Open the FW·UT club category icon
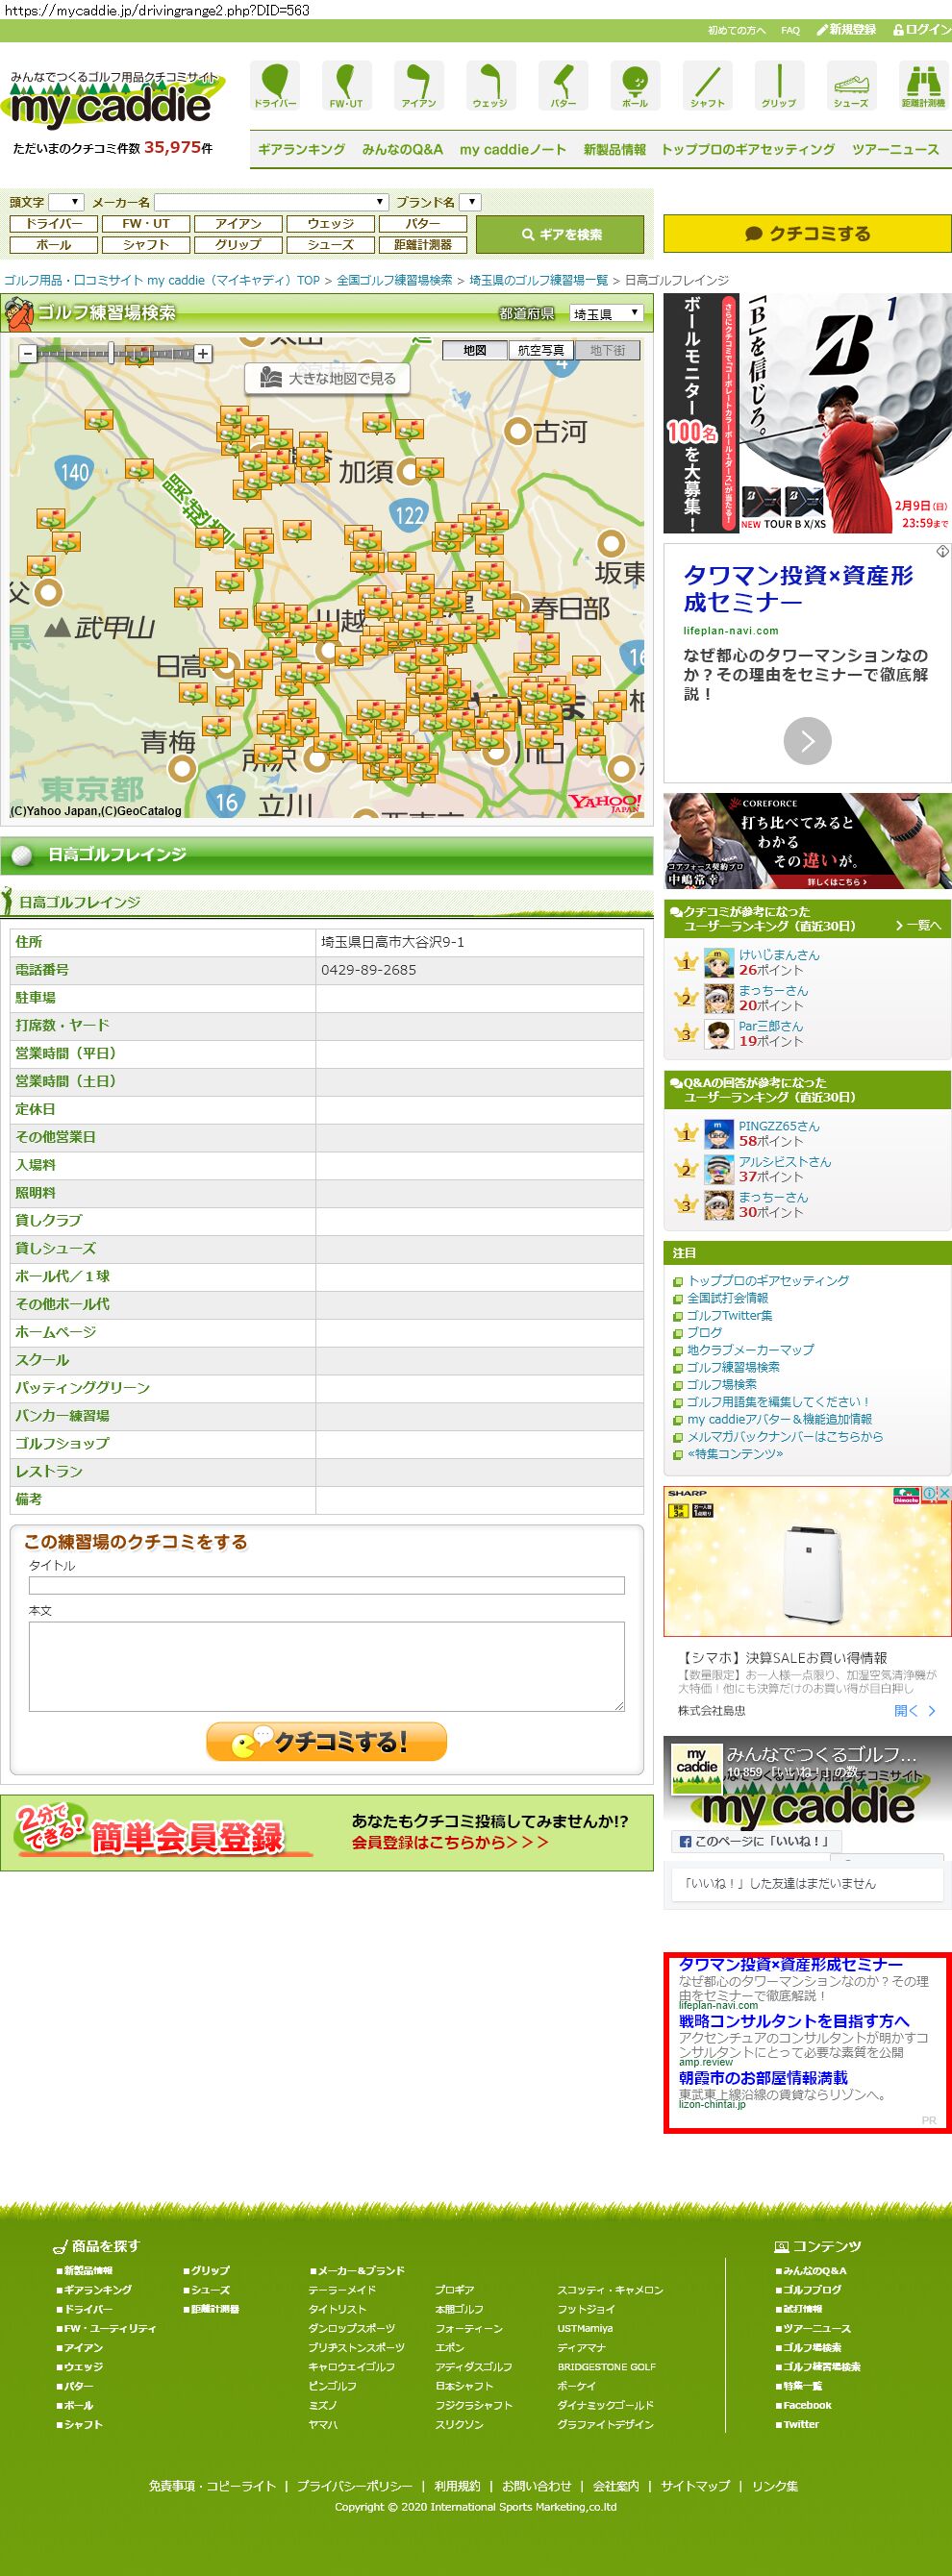 click(346, 85)
